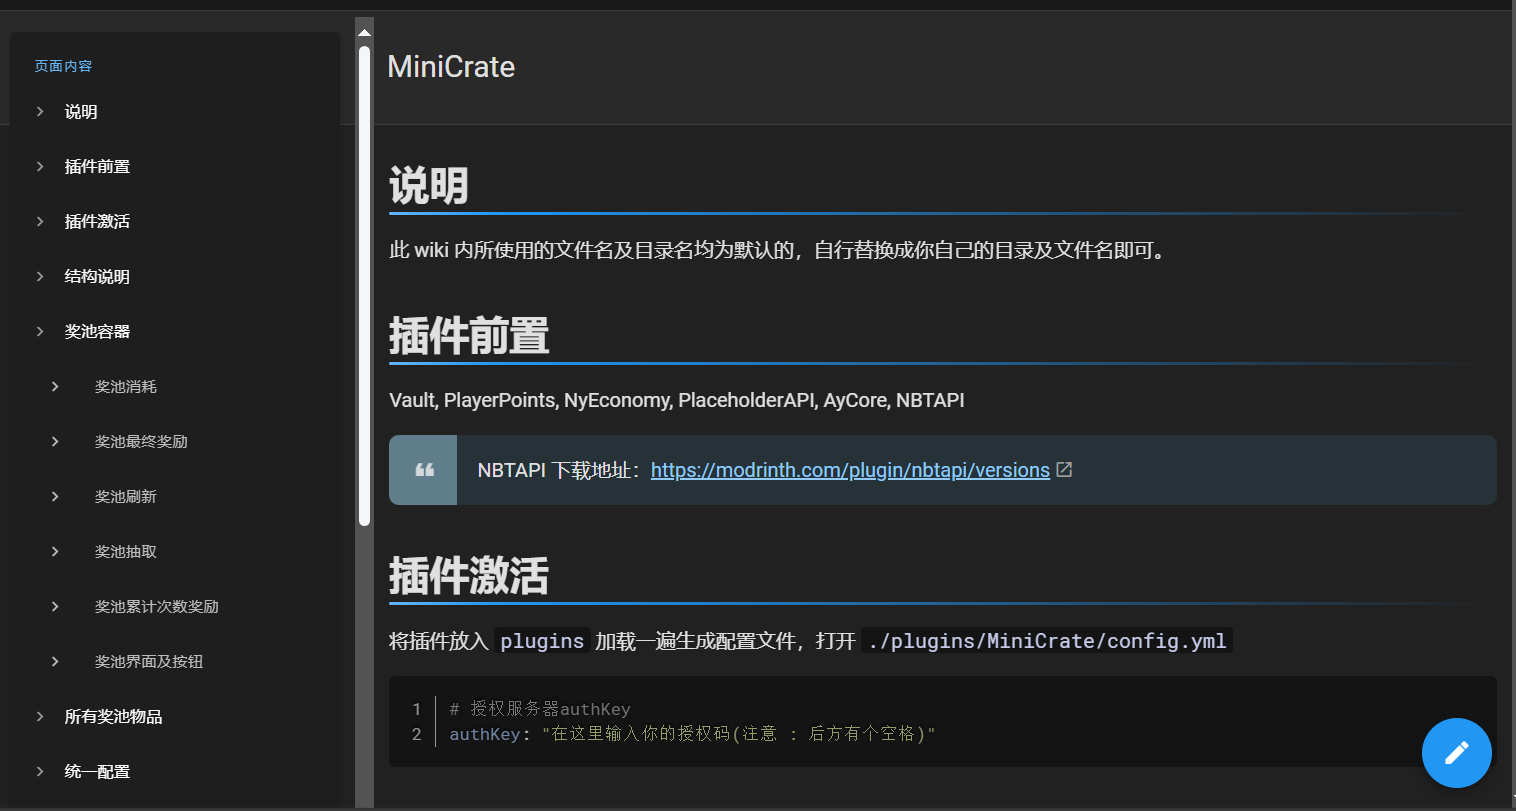The width and height of the screenshot is (1516, 811).
Task: Click the 插件前置 main heading
Action: 469,336
